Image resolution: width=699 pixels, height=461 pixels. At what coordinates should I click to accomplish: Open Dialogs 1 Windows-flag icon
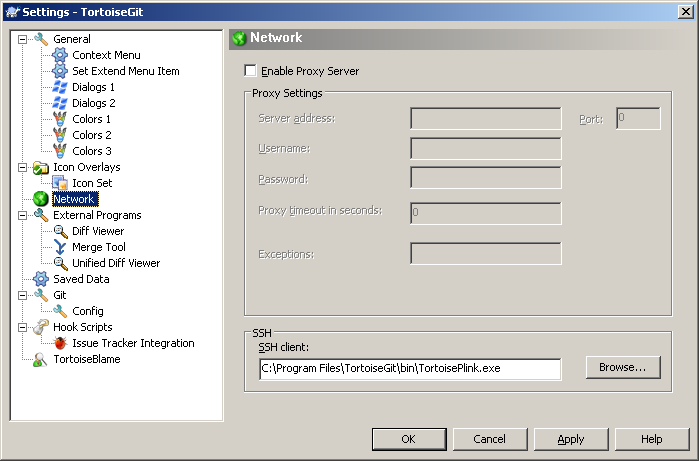60,87
